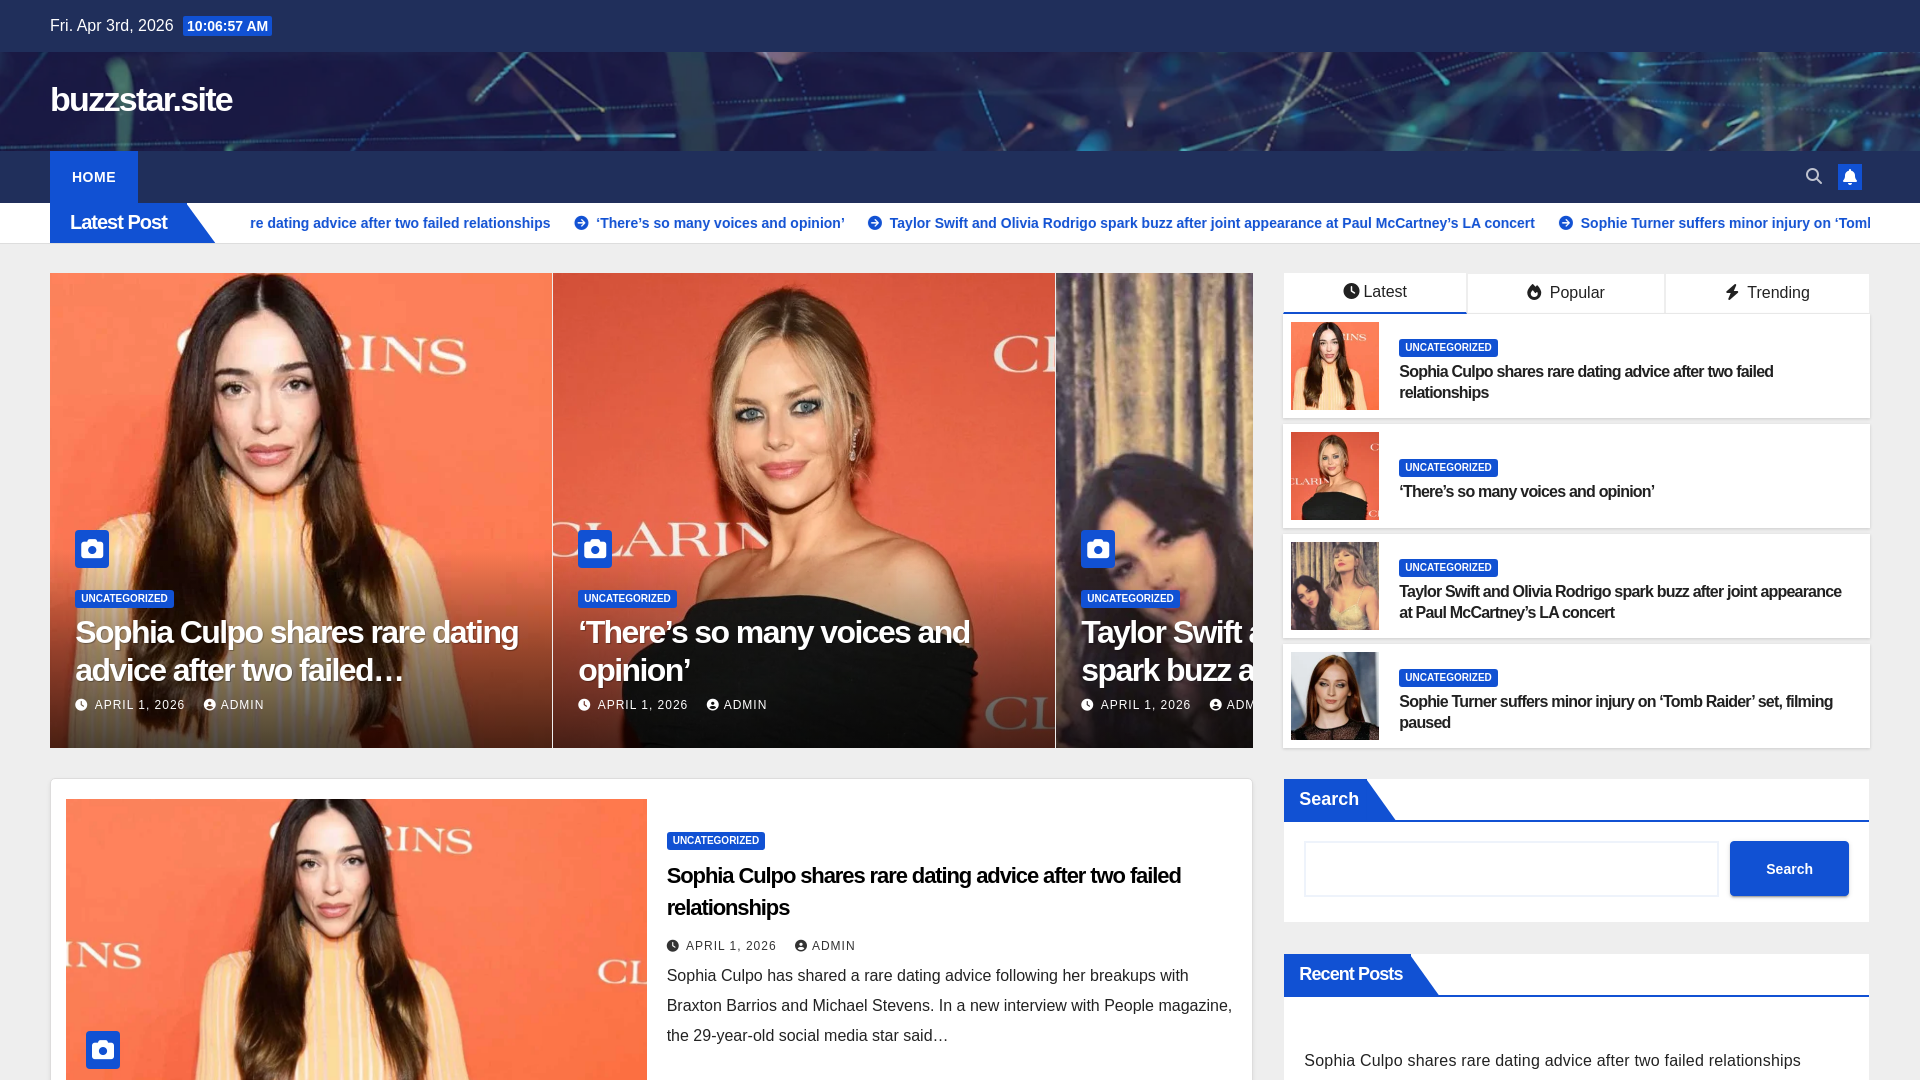Click camera icon on 'There's so many voices' slide
The width and height of the screenshot is (1920, 1080).
pos(595,549)
